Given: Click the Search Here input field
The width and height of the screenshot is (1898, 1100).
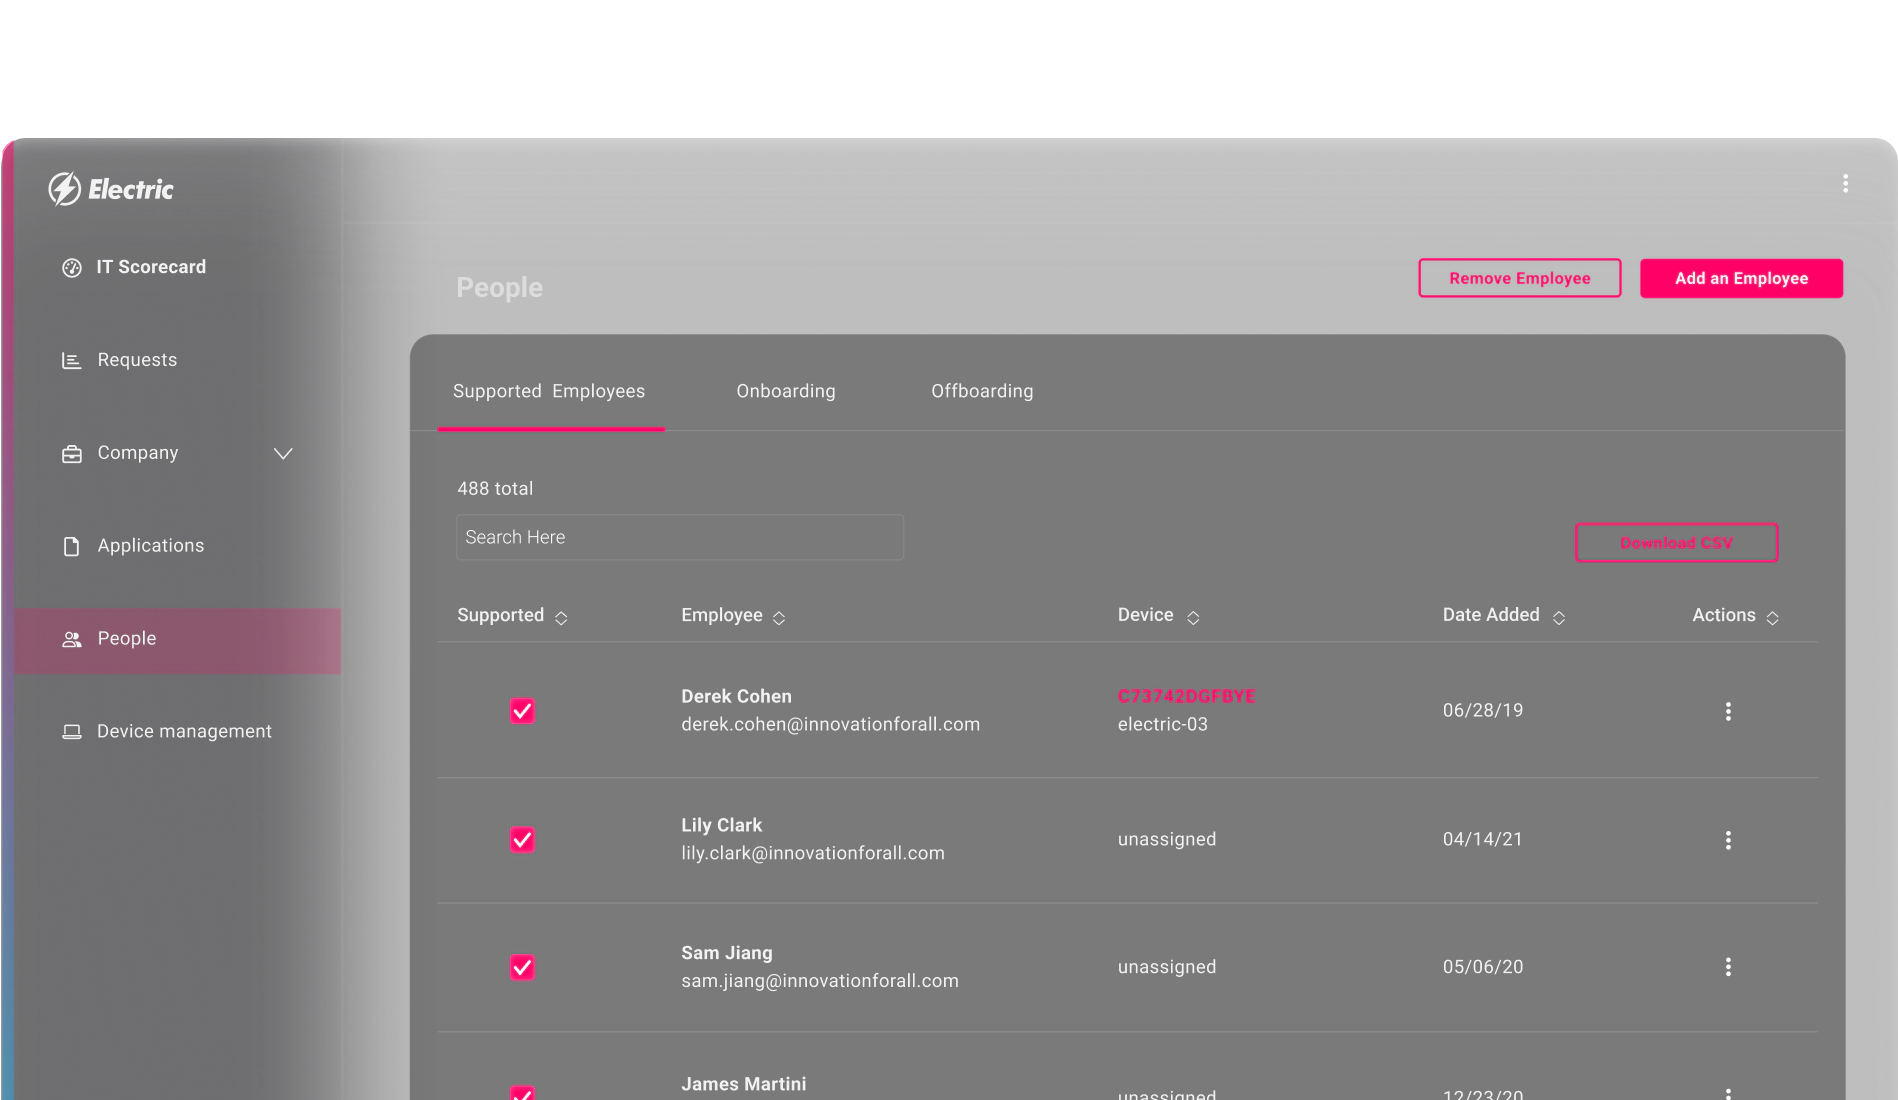Looking at the screenshot, I should 680,537.
